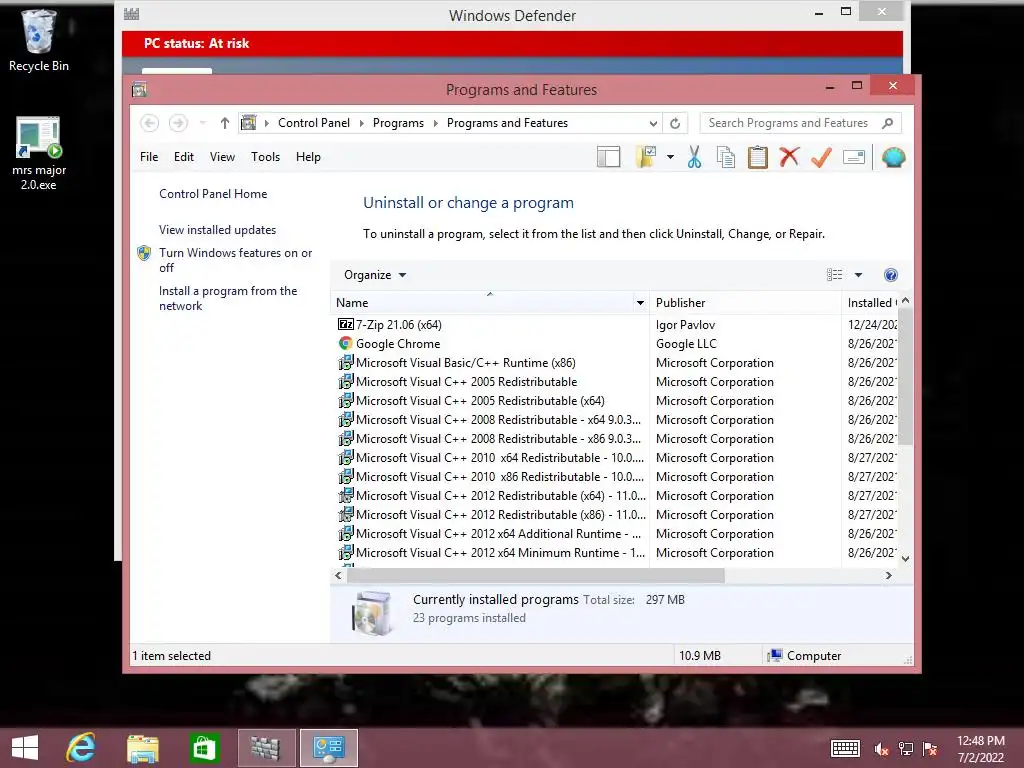
Task: Click Install a program from the network
Action: (x=228, y=298)
